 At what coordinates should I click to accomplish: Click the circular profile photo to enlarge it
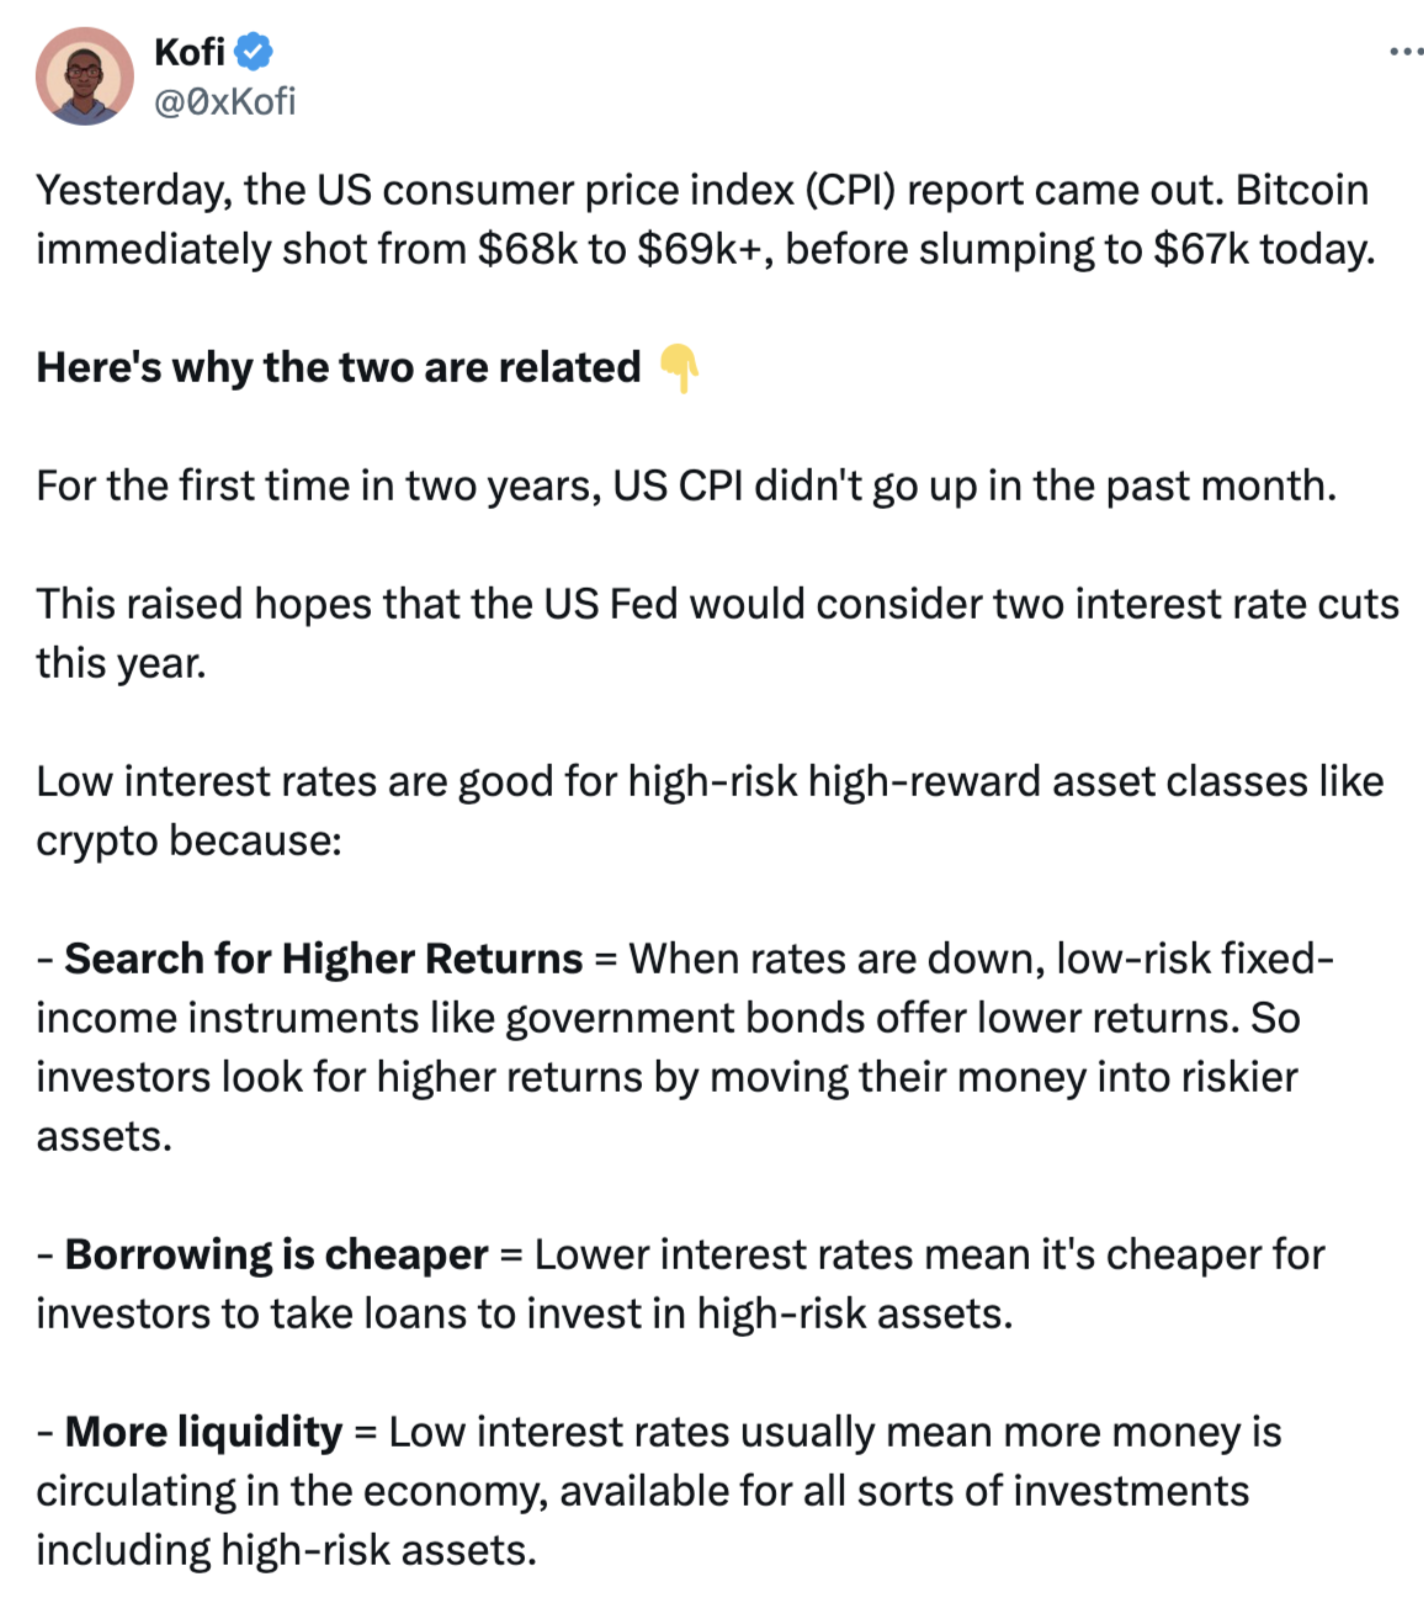pyautogui.click(x=85, y=75)
